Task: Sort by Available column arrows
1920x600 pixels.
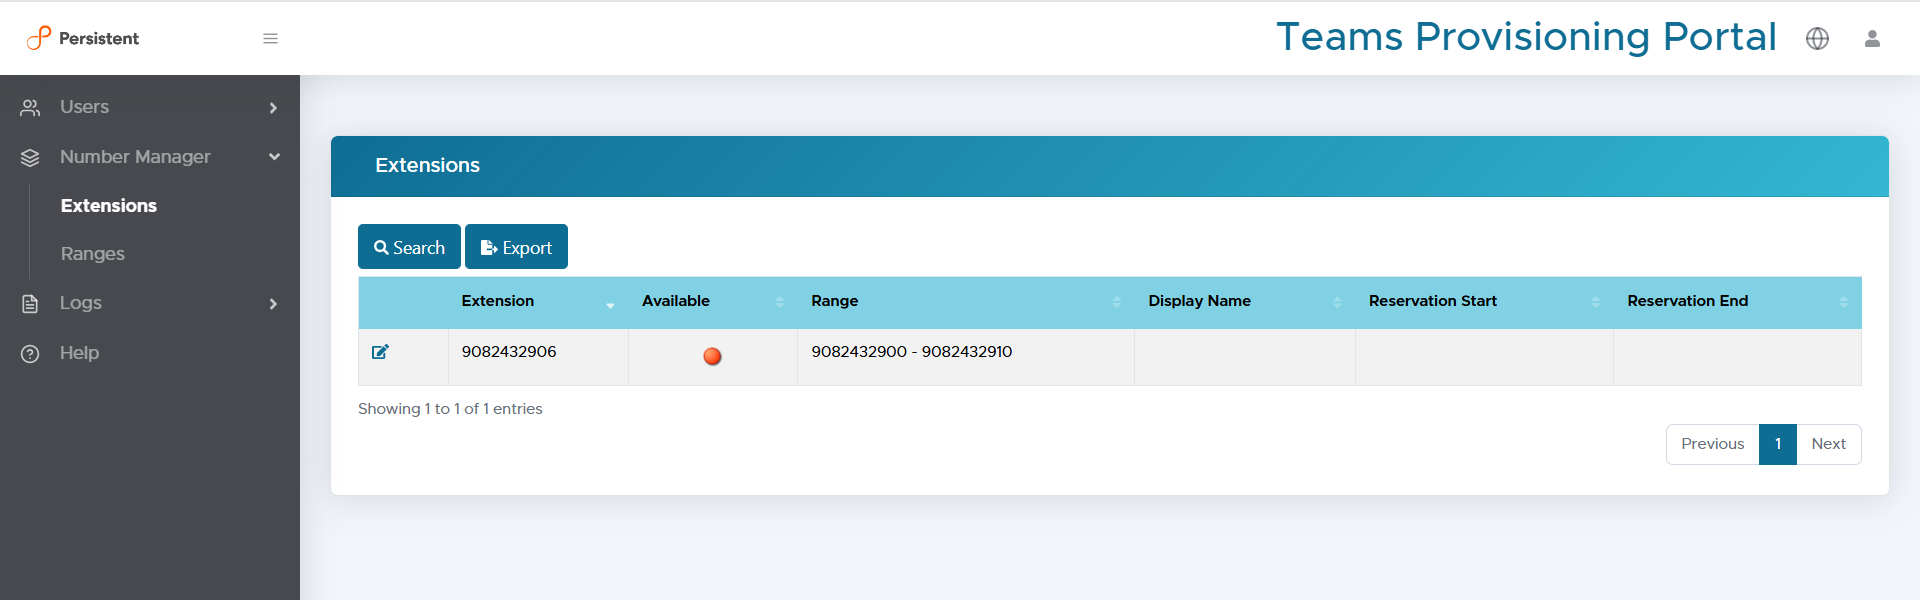Action: pos(779,302)
